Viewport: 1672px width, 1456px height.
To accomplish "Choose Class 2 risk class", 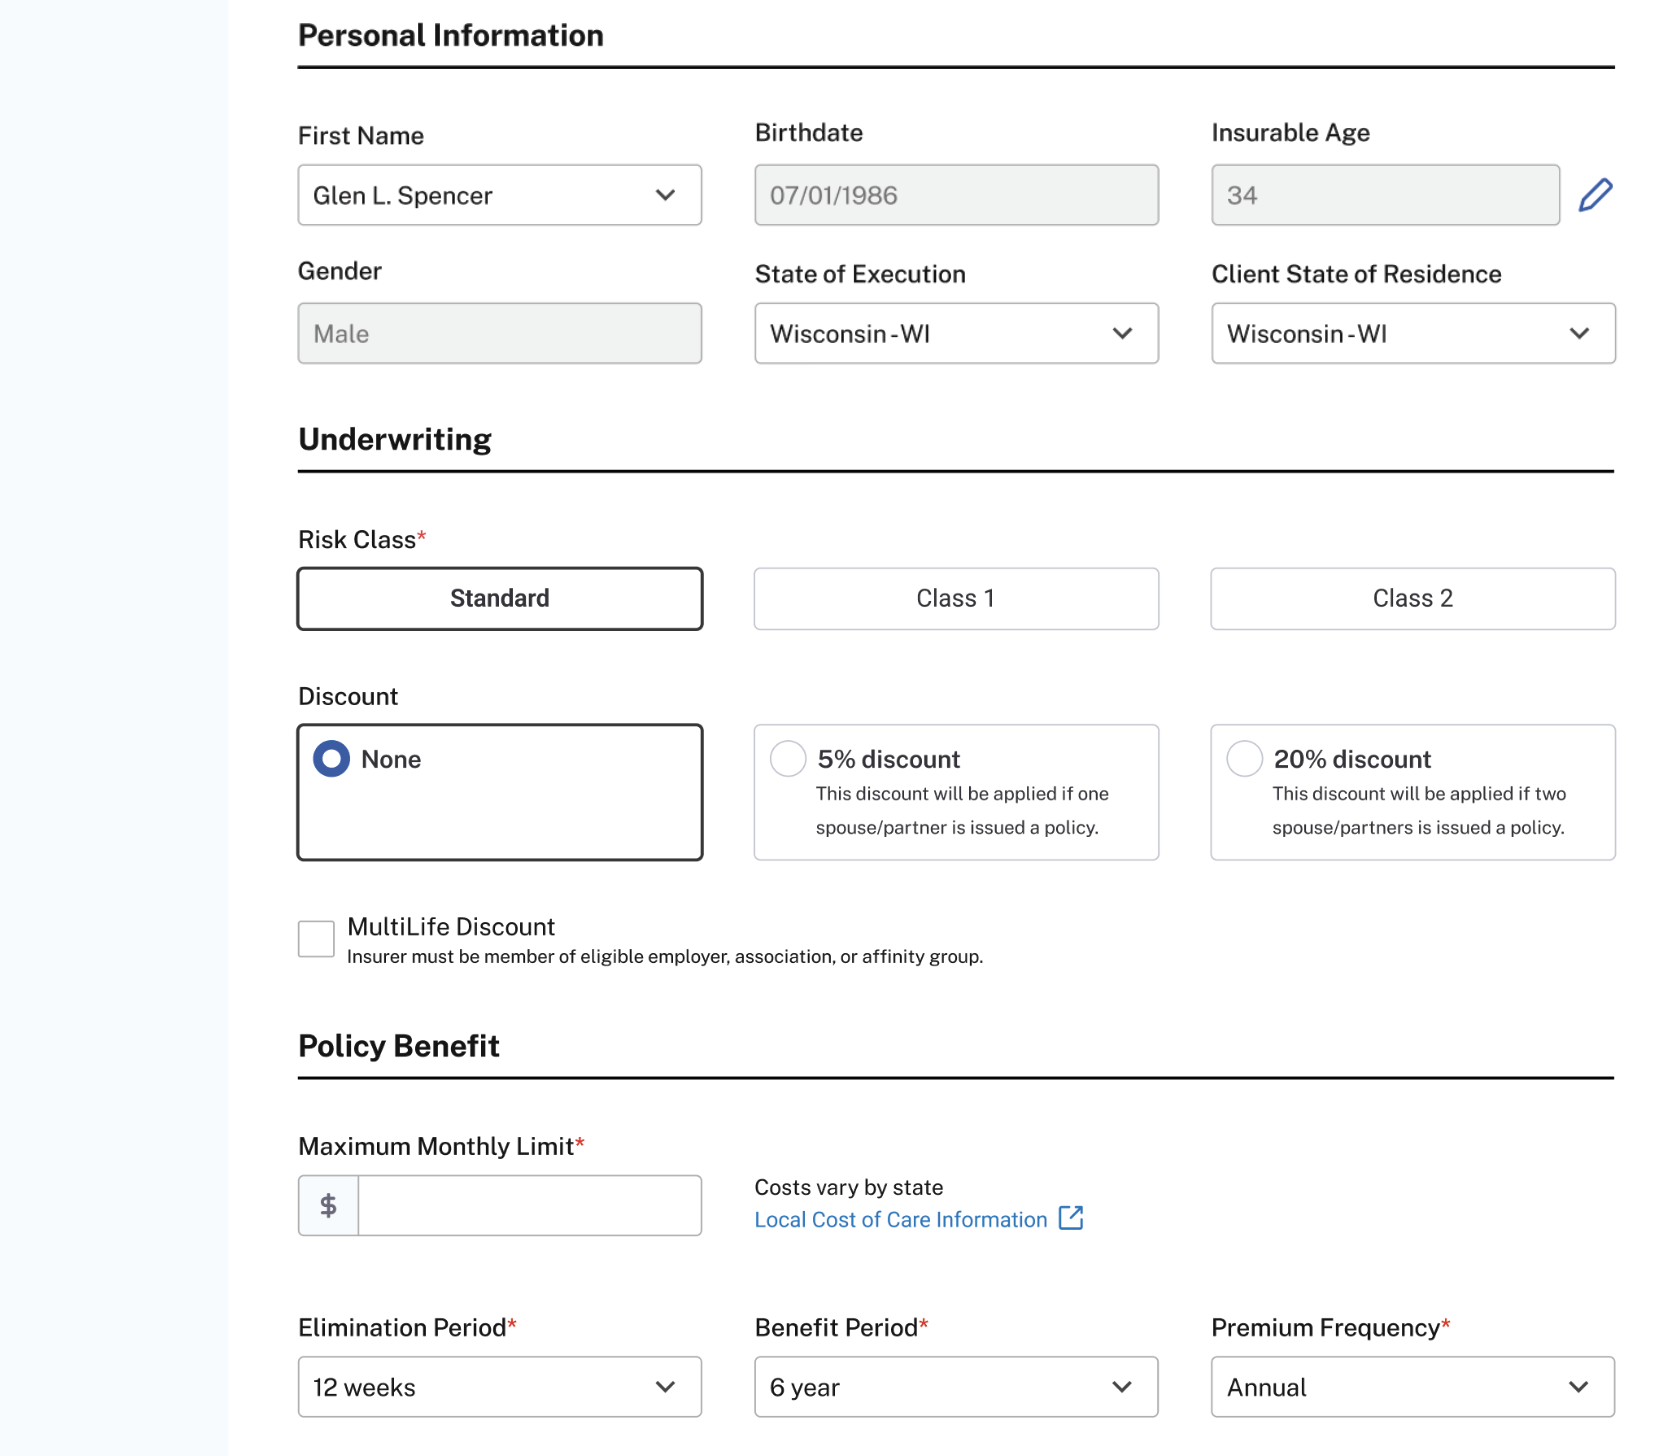I will [1413, 599].
